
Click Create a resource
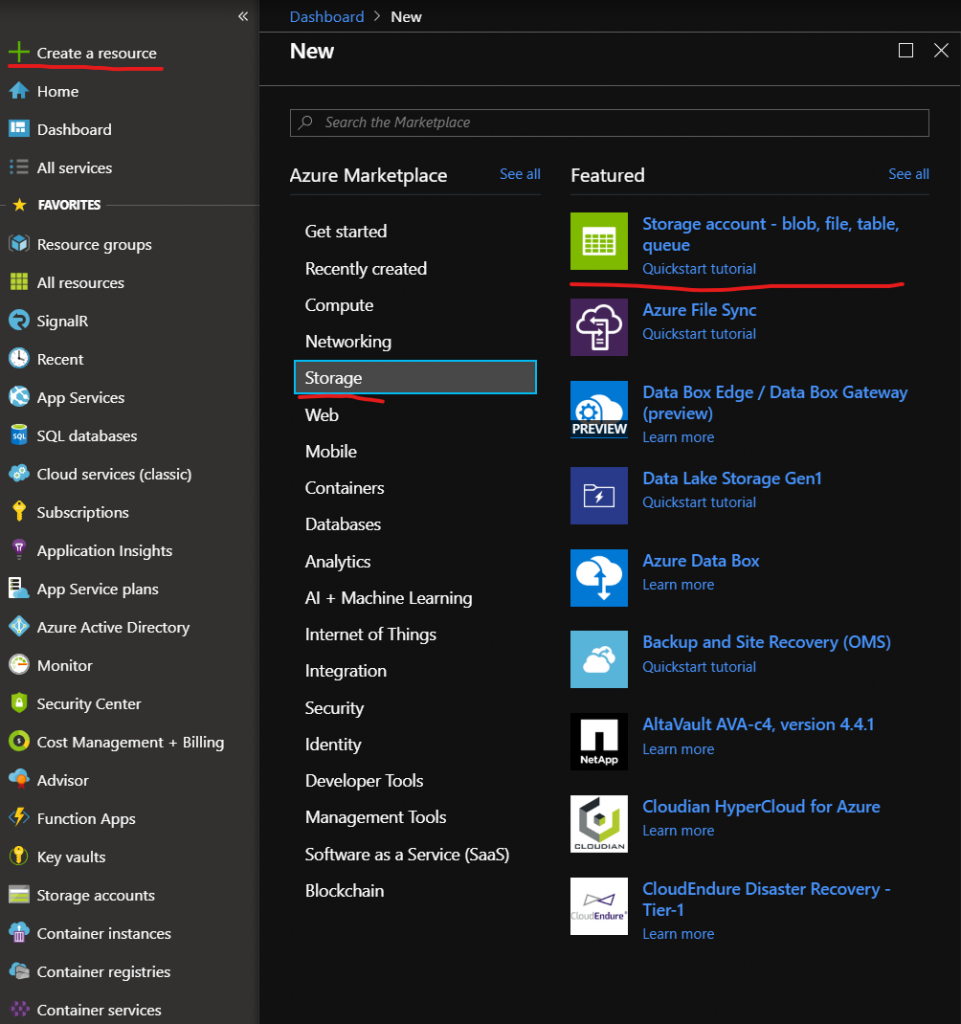(96, 53)
